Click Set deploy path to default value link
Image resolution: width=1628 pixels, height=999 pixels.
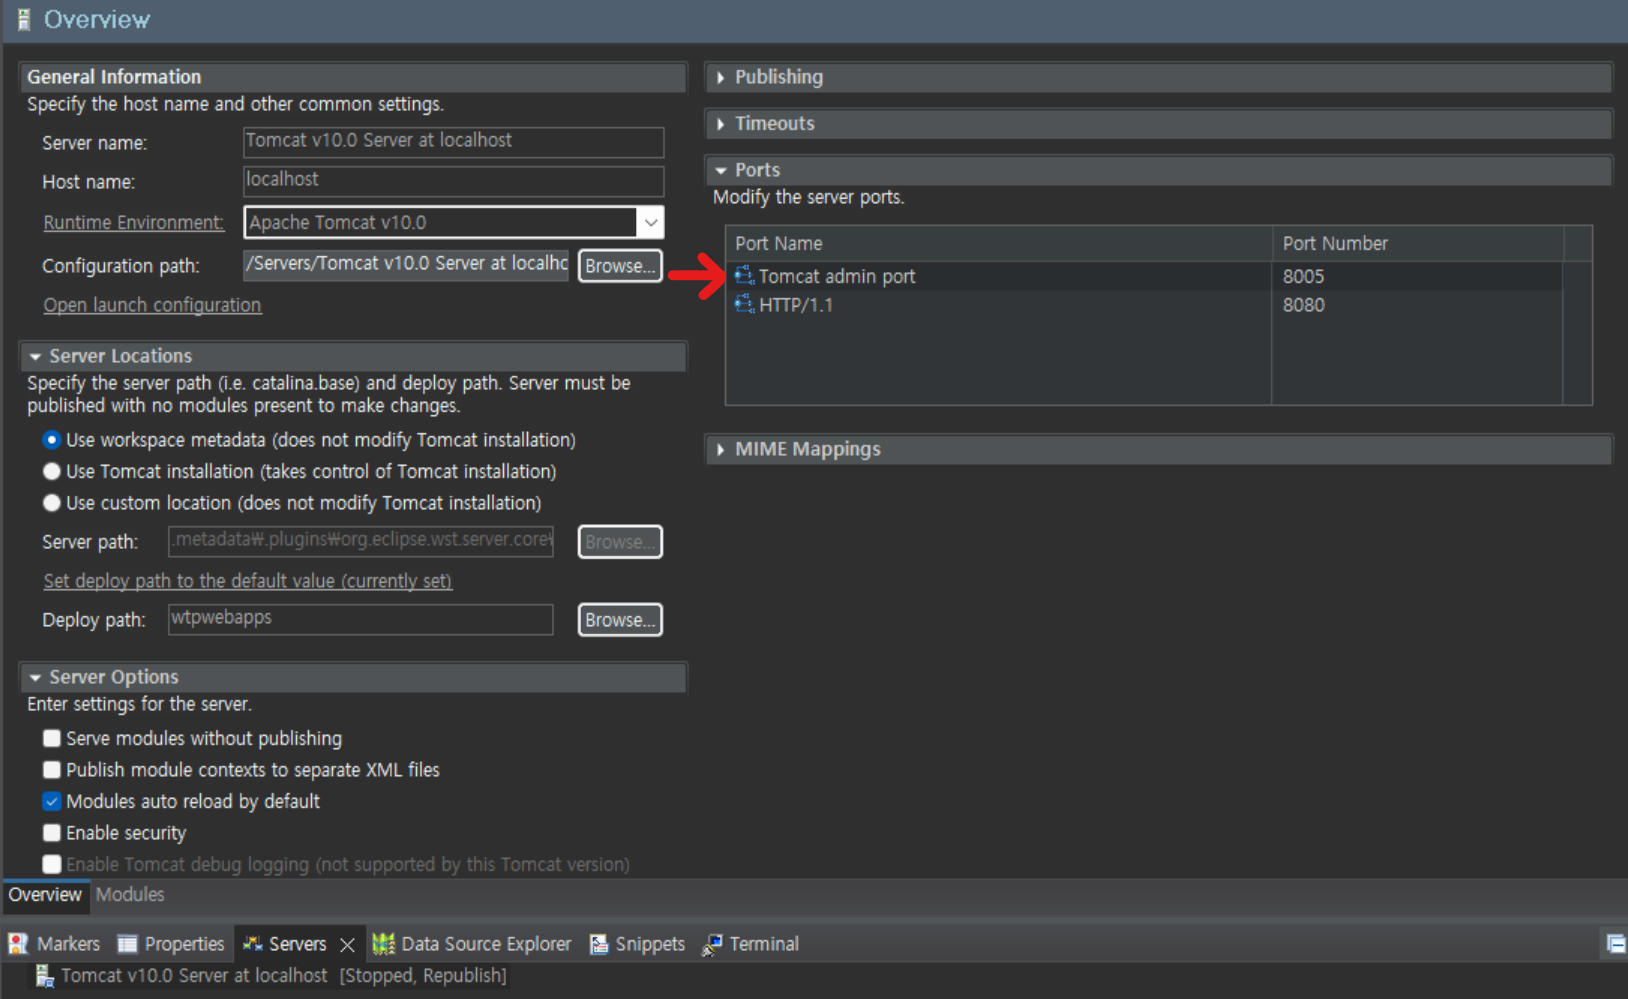coord(247,581)
